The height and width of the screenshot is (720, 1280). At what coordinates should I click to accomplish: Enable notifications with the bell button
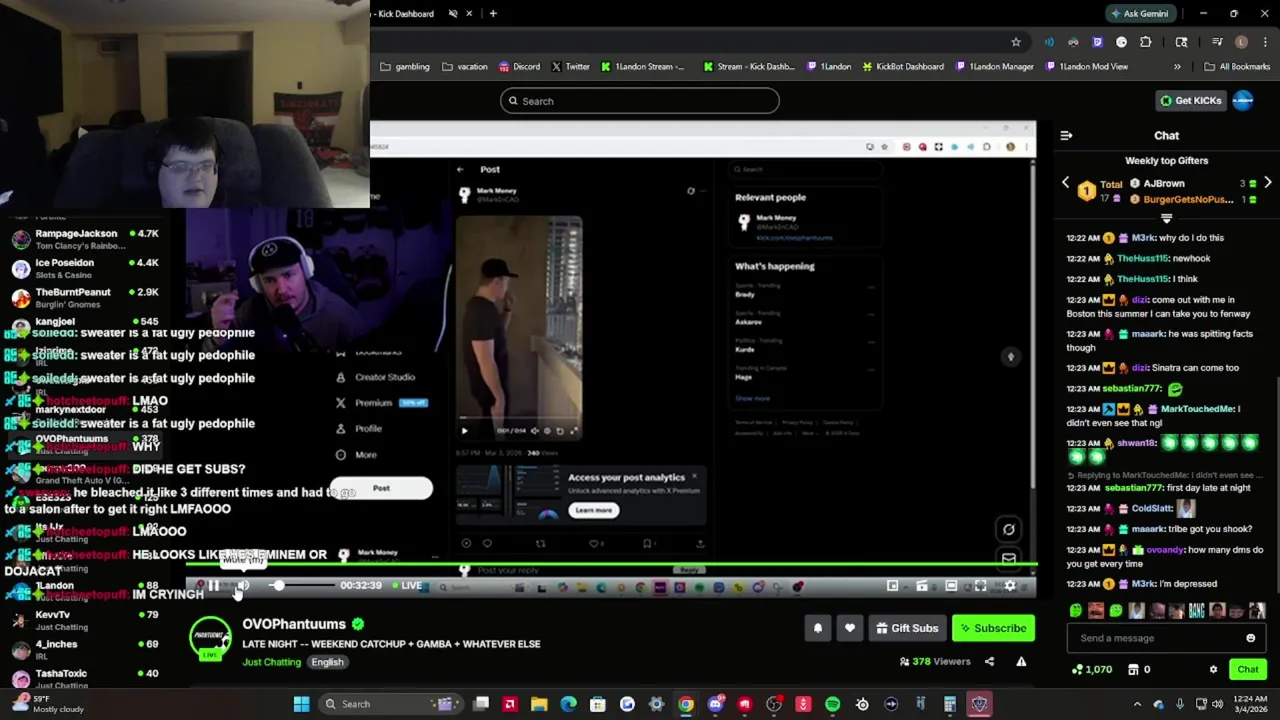pyautogui.click(x=818, y=628)
